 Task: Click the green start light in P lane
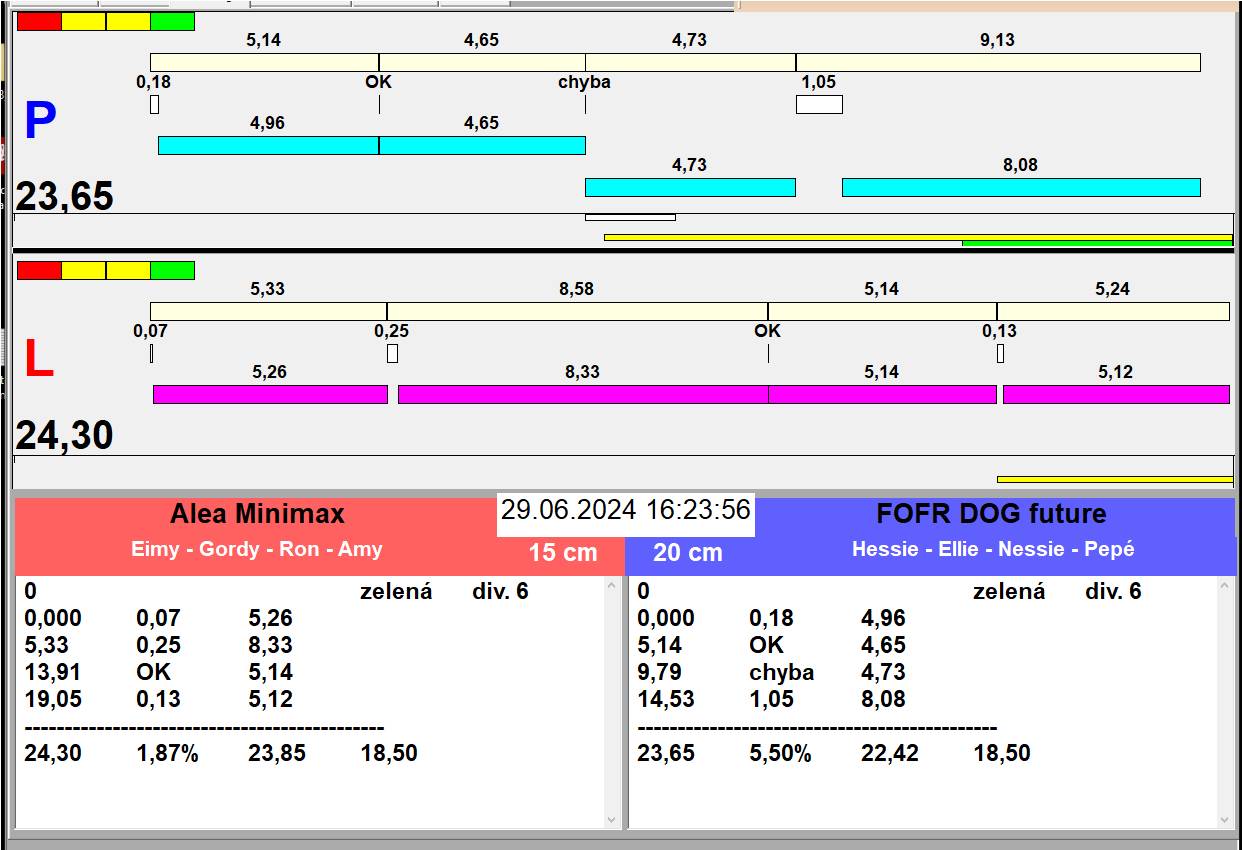pos(172,21)
